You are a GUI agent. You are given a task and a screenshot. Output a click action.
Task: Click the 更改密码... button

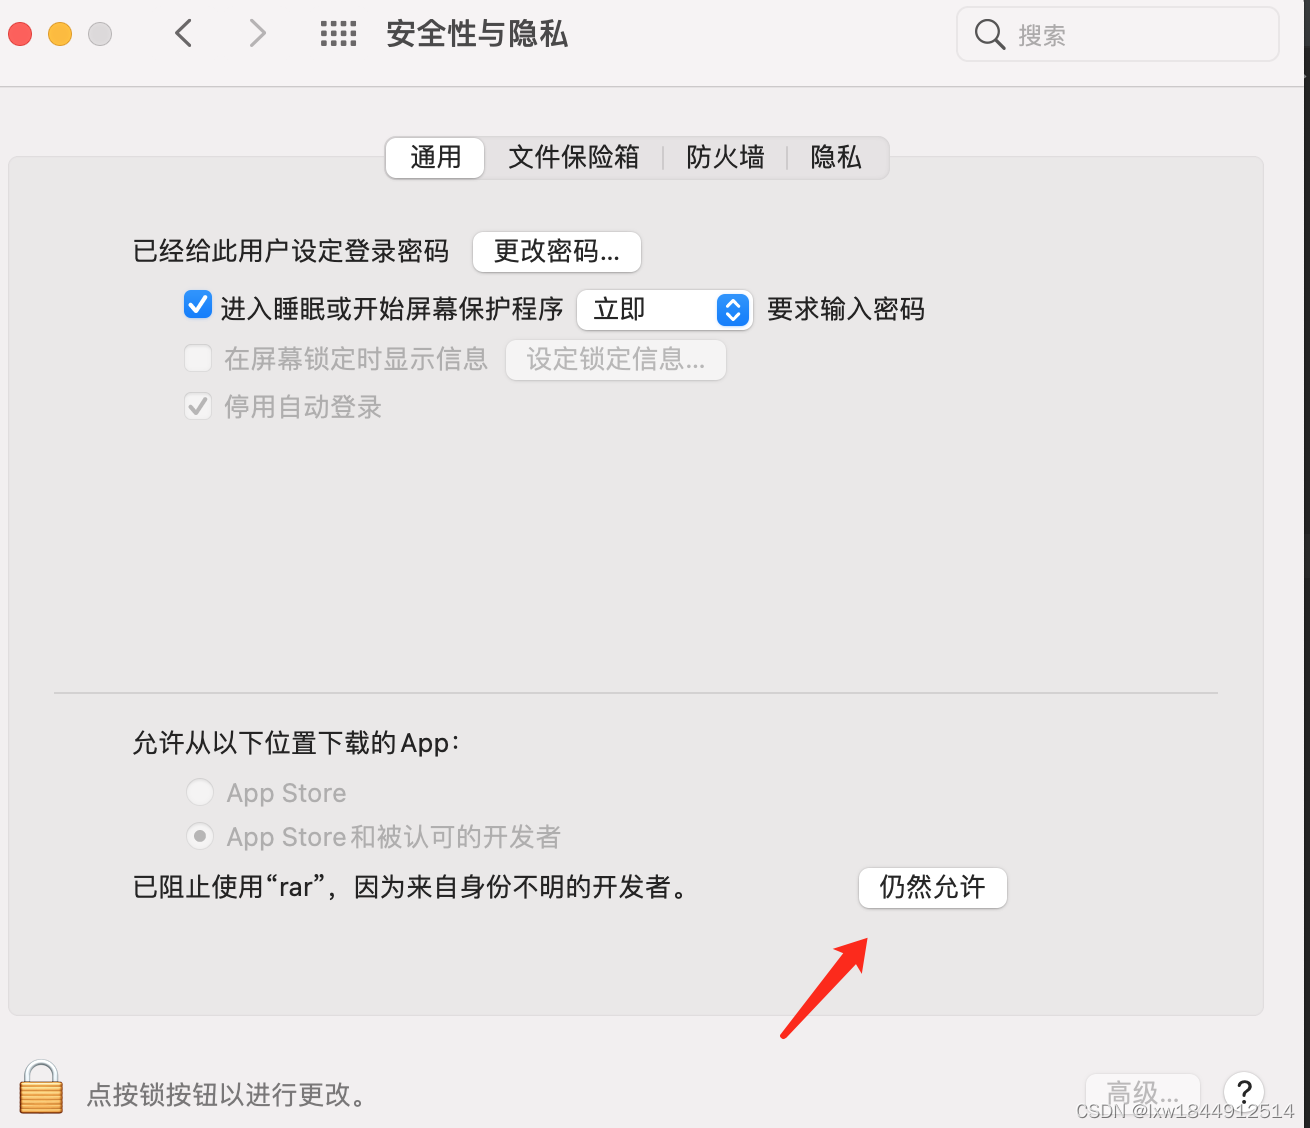tap(557, 251)
